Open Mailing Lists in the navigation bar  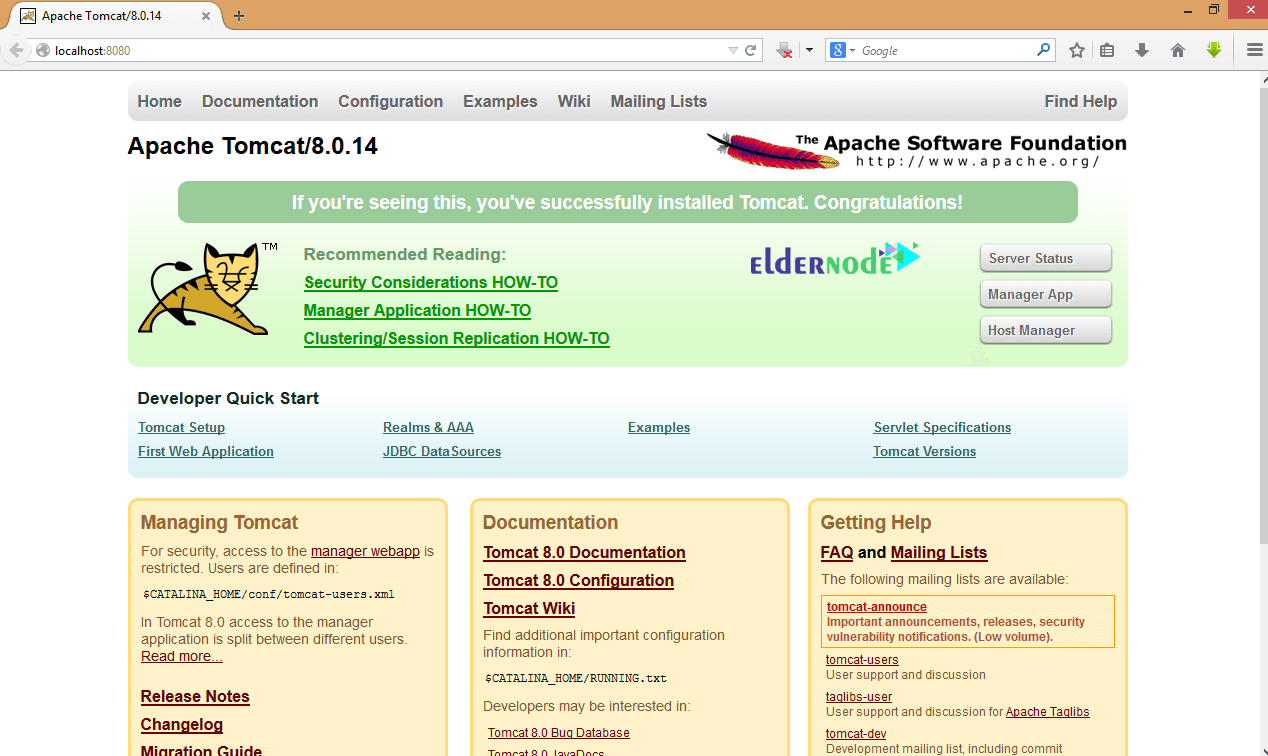point(659,101)
